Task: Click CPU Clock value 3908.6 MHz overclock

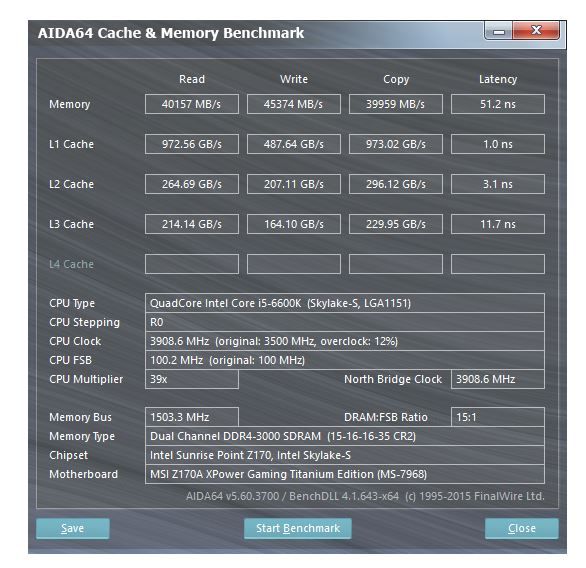Action: pos(345,341)
